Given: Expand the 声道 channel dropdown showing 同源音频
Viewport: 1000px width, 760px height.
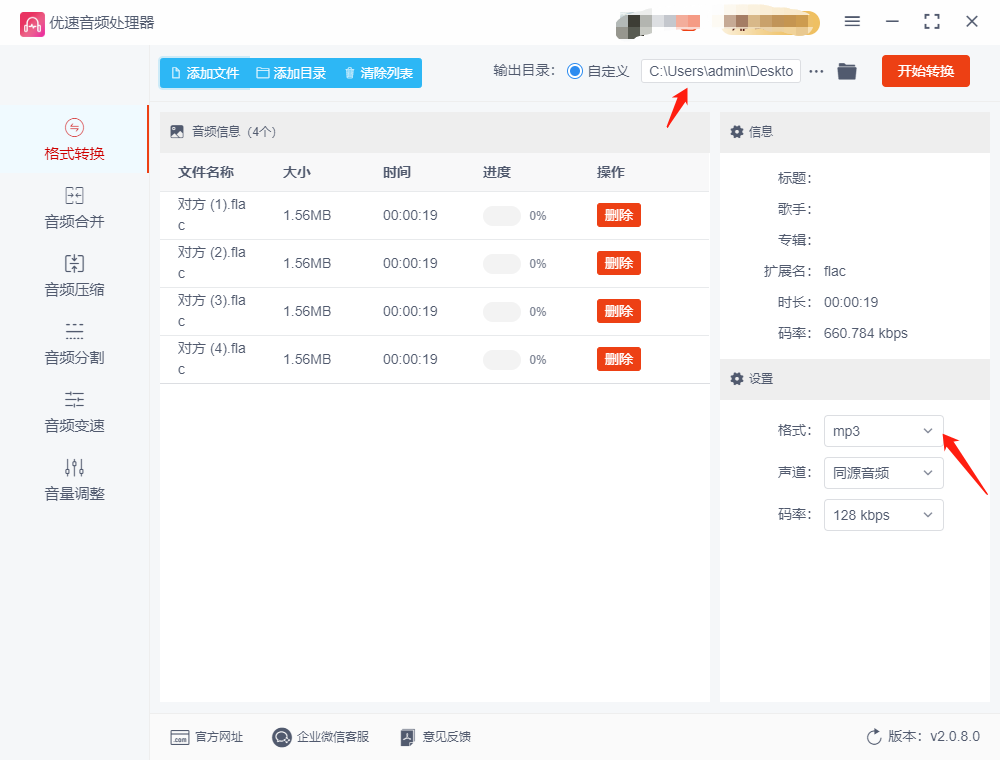Looking at the screenshot, I should tap(882, 473).
